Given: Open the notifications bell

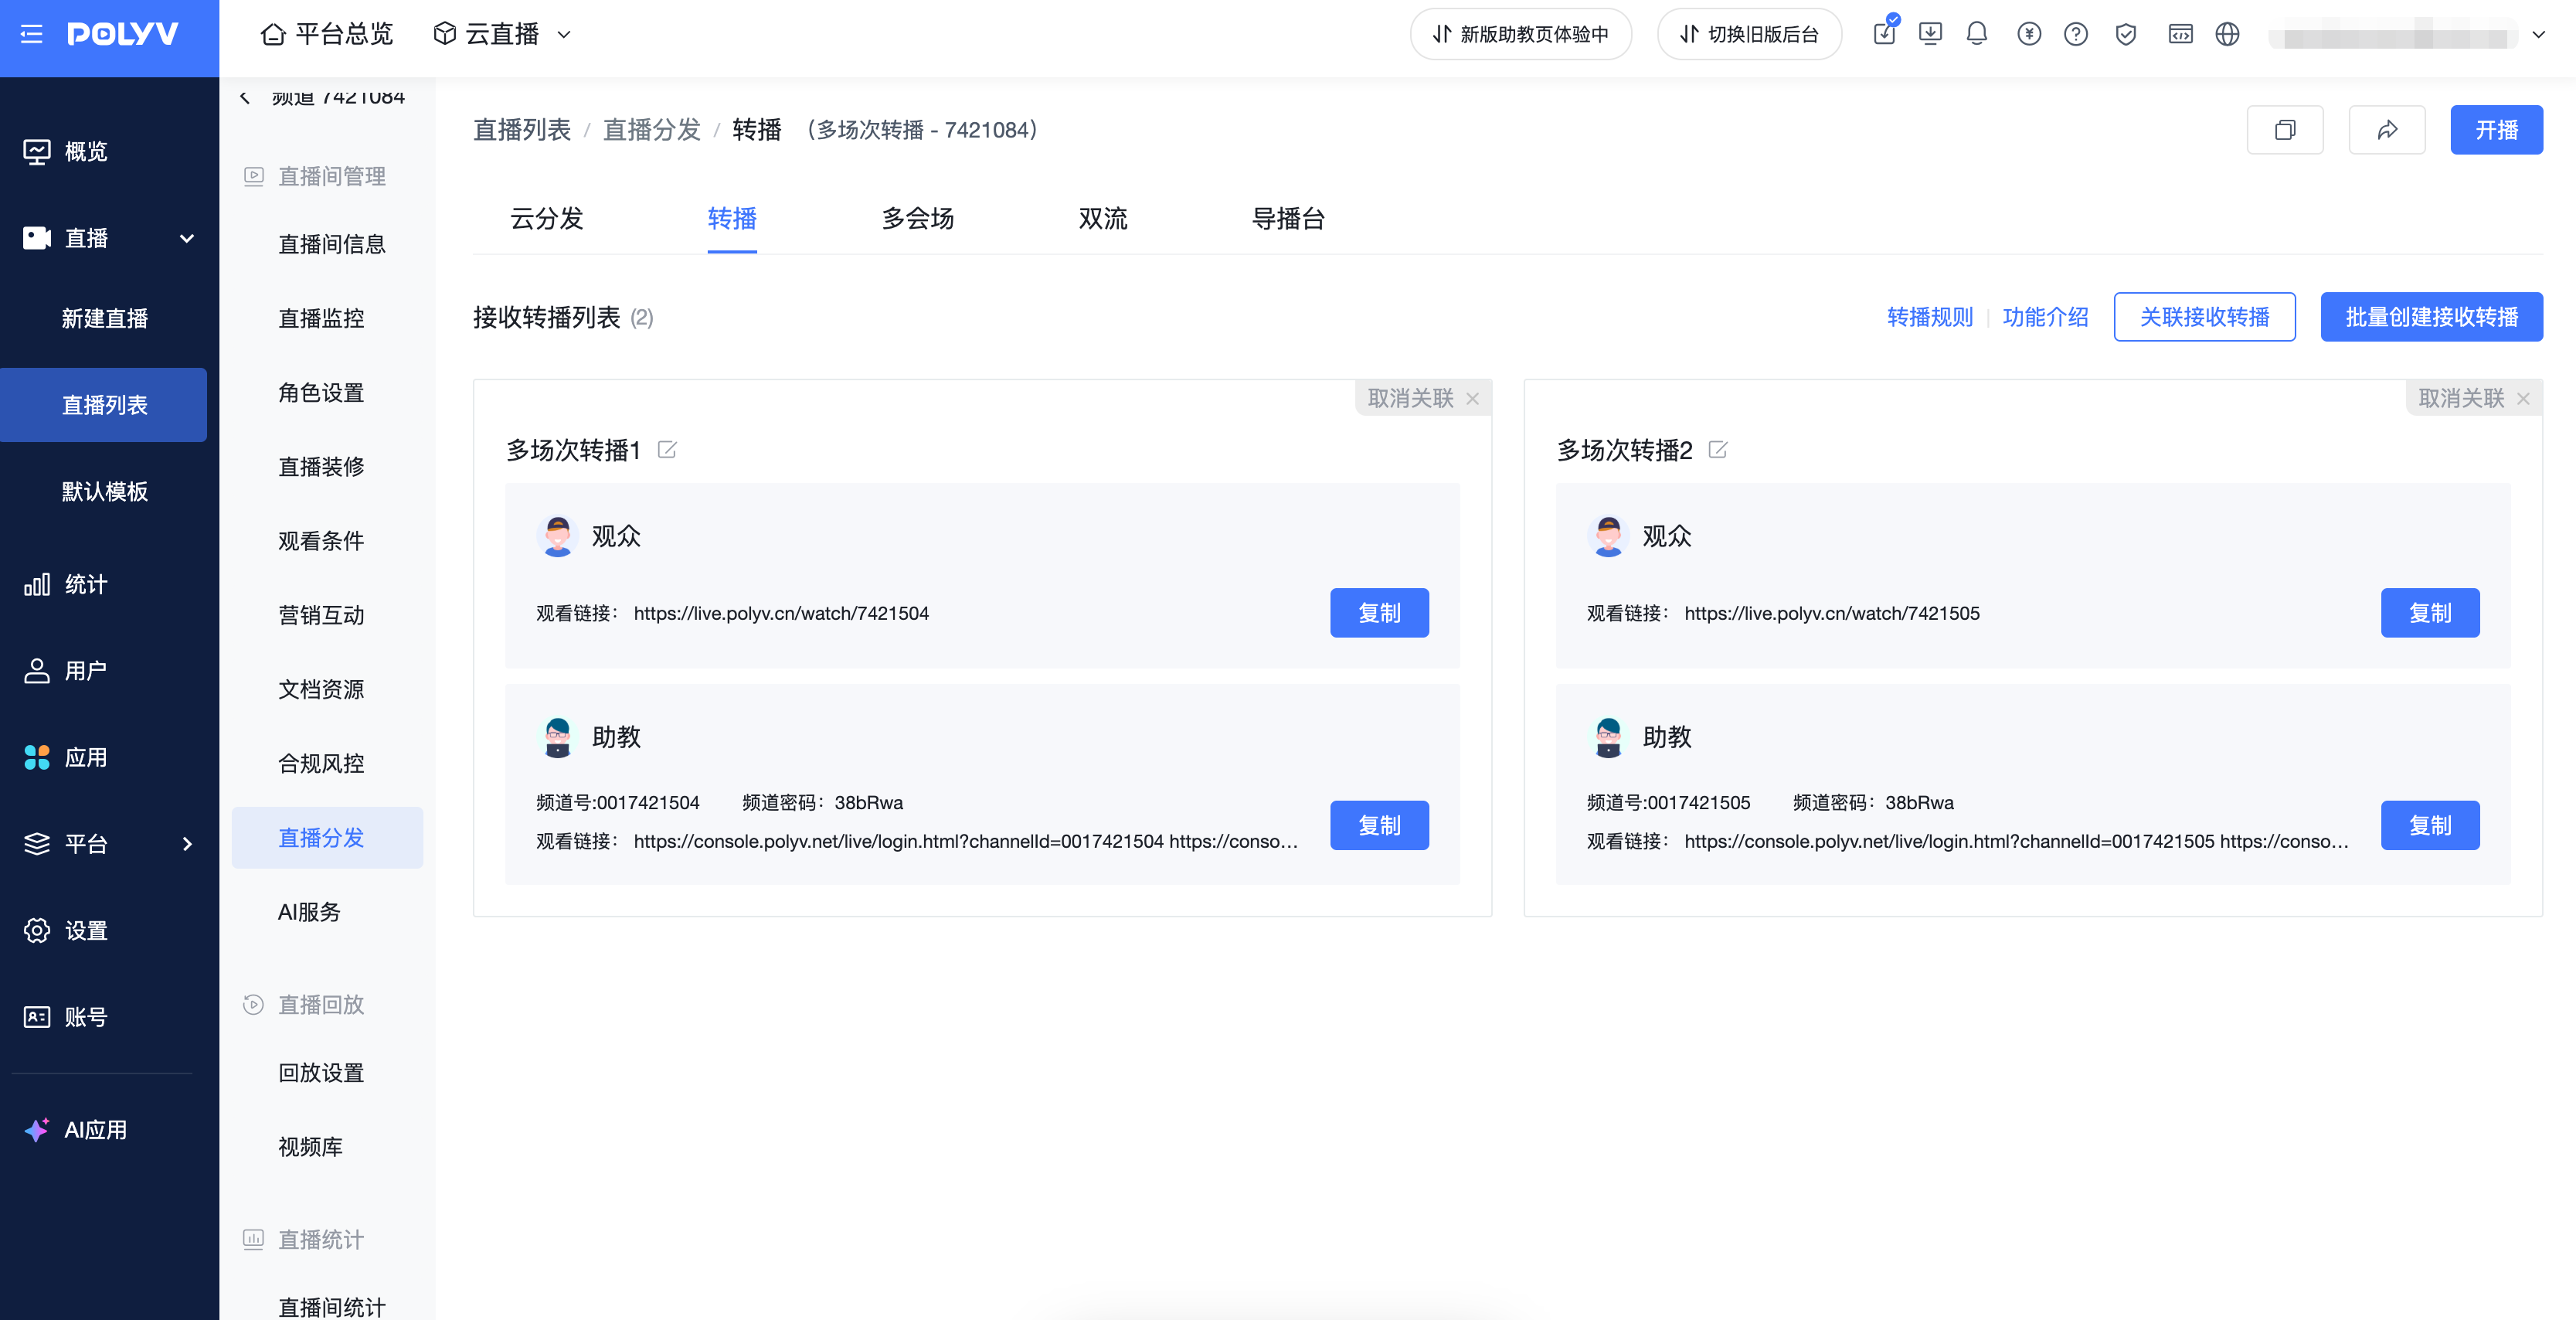Looking at the screenshot, I should coord(1977,34).
